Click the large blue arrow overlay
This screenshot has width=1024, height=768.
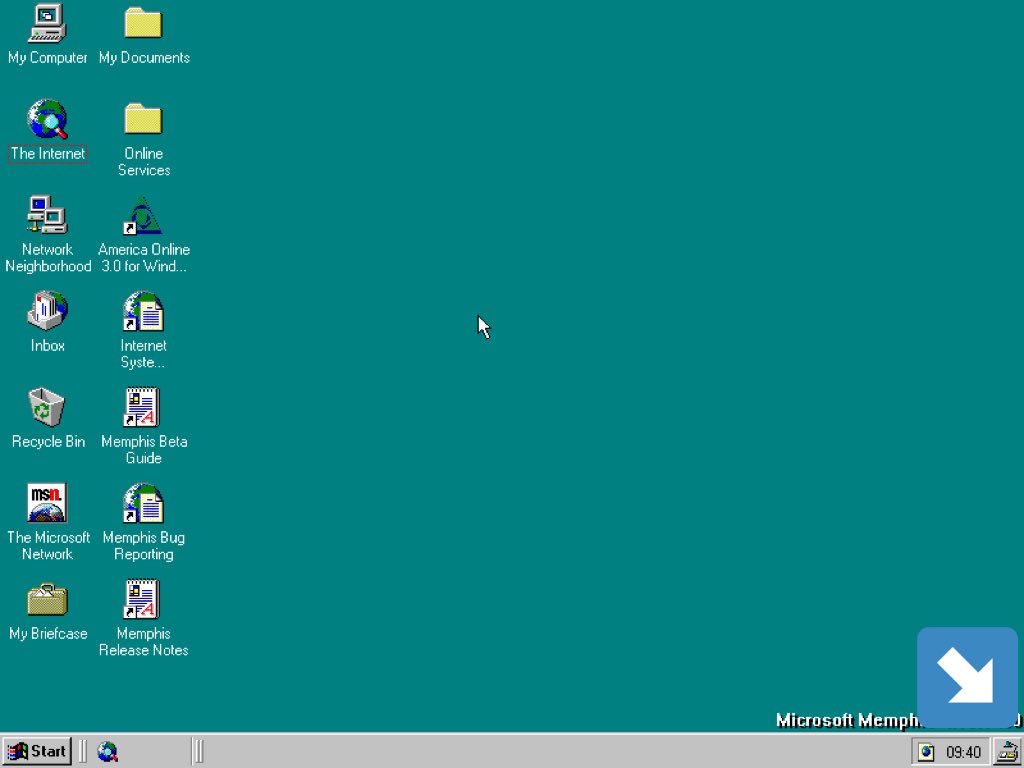tap(967, 678)
